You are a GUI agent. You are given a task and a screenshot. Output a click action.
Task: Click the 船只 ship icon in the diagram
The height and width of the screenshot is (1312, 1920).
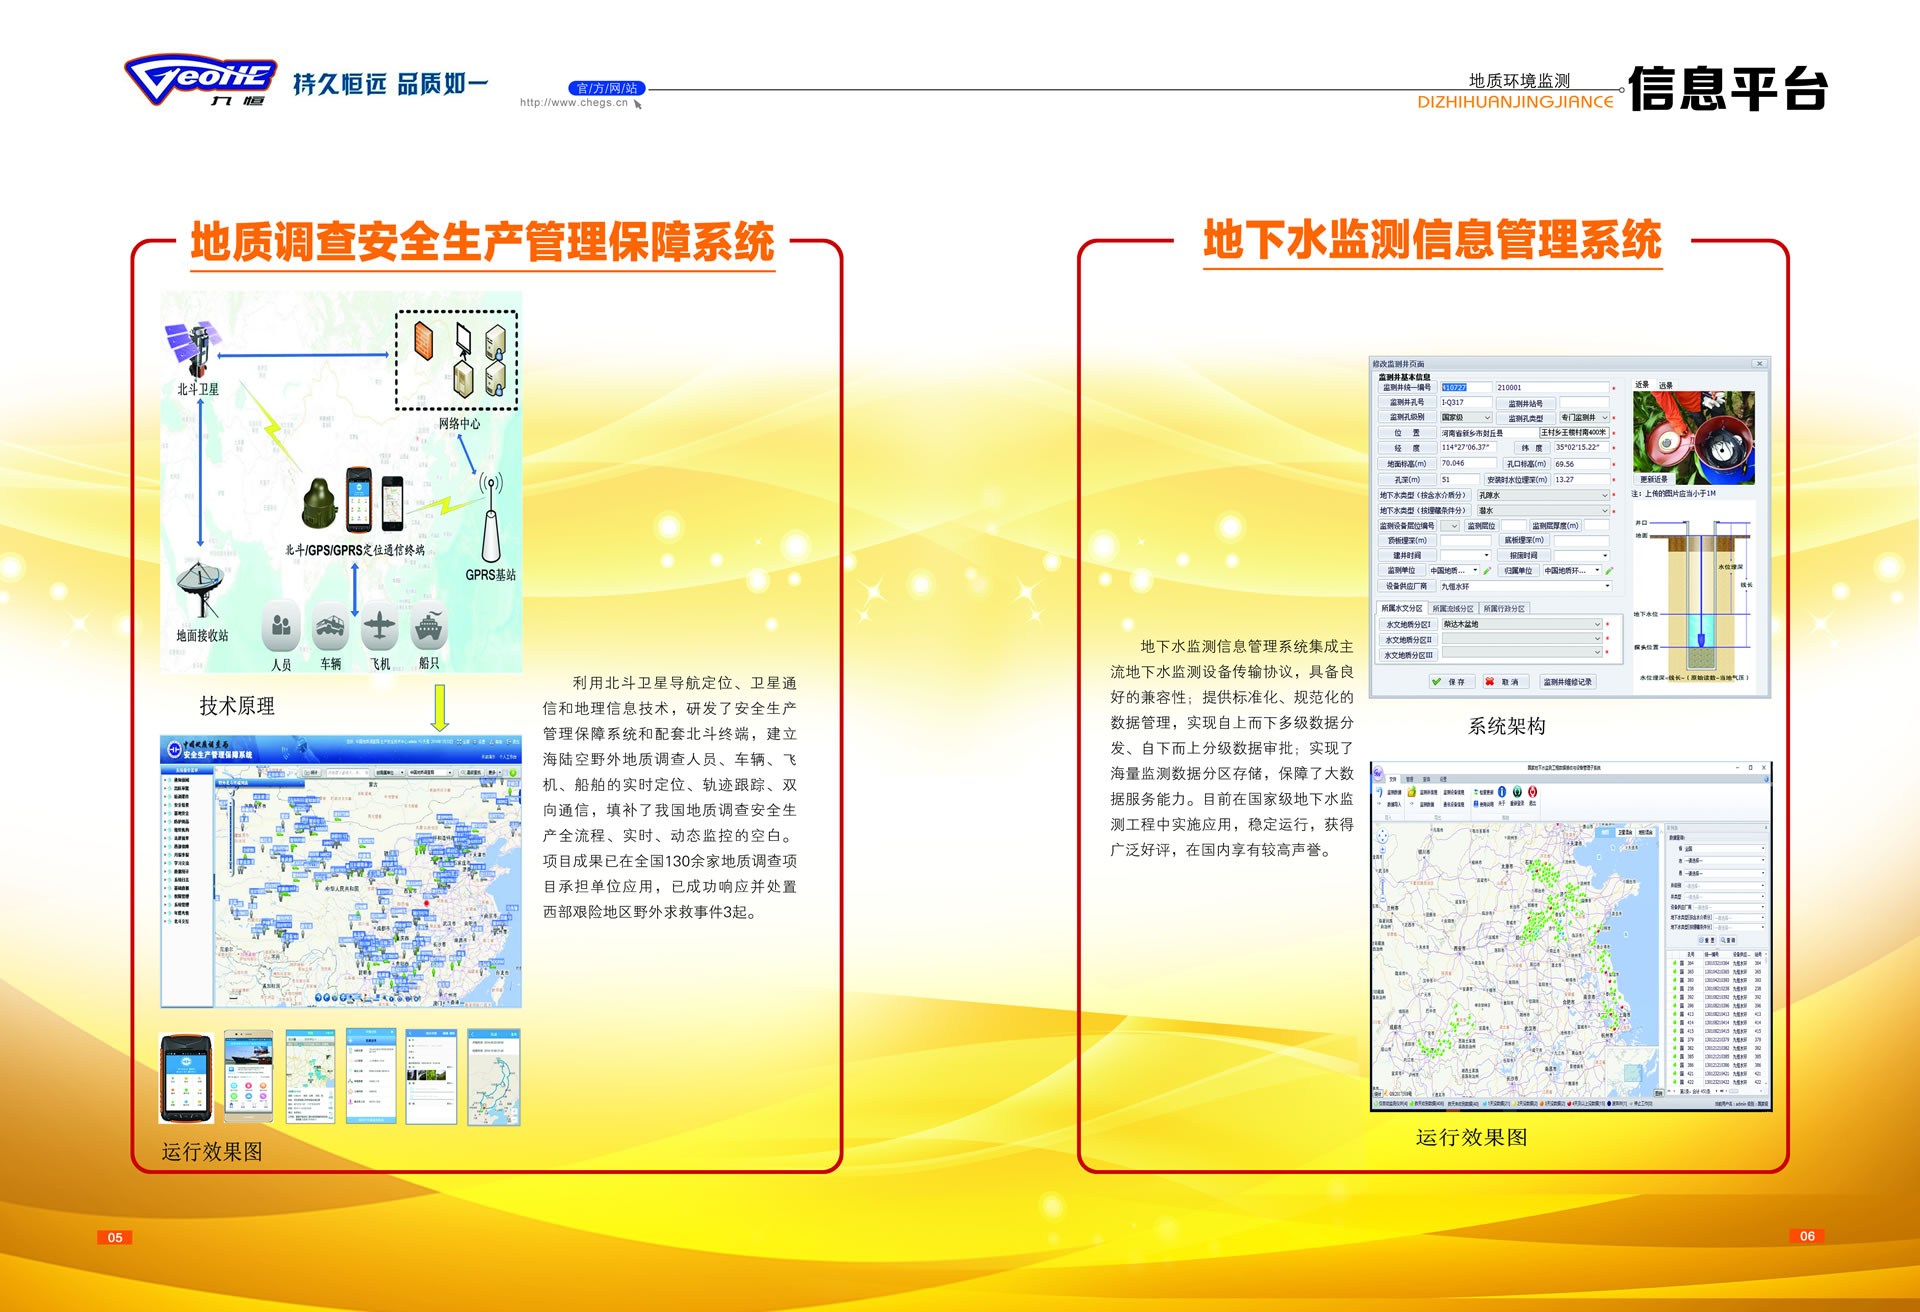click(429, 627)
